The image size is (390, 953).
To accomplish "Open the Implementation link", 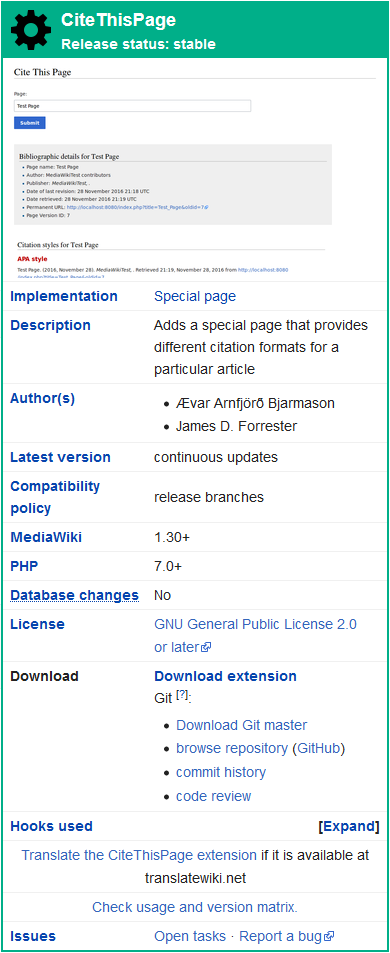I will pyautogui.click(x=64, y=297).
